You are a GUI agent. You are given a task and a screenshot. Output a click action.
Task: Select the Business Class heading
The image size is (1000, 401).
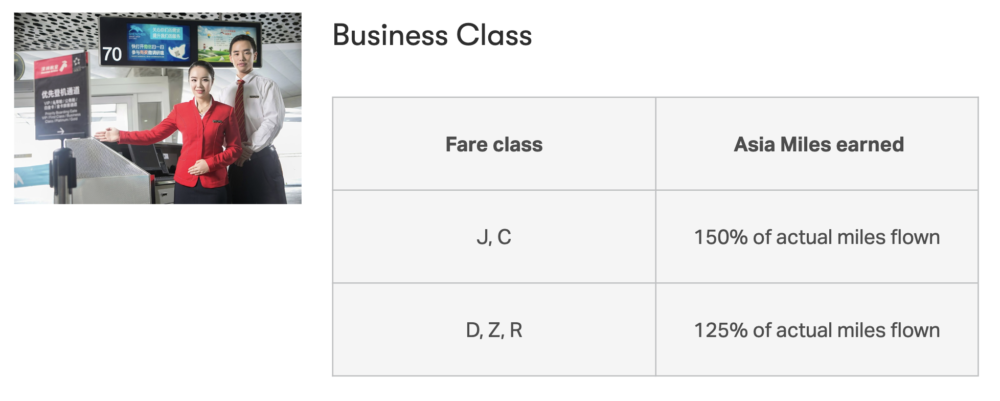(431, 35)
